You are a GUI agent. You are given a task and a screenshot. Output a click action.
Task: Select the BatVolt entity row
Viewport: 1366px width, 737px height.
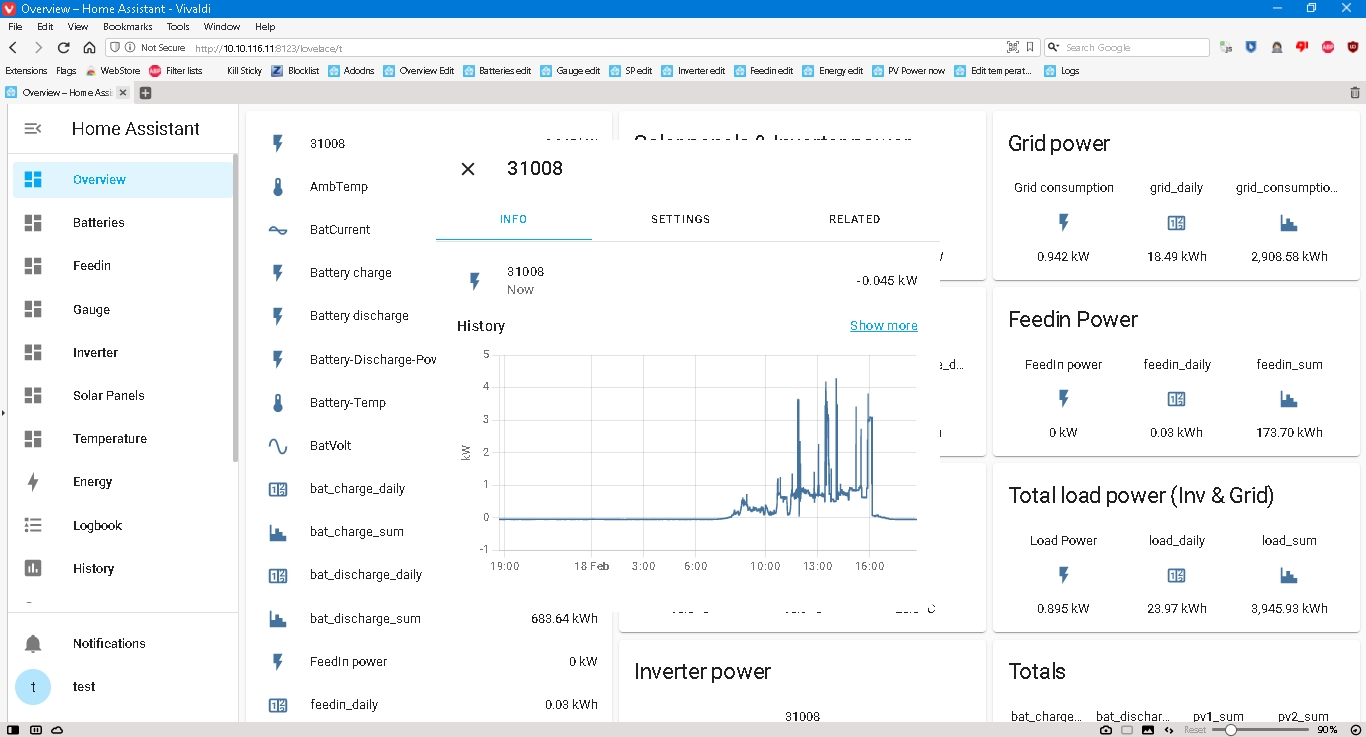(330, 446)
